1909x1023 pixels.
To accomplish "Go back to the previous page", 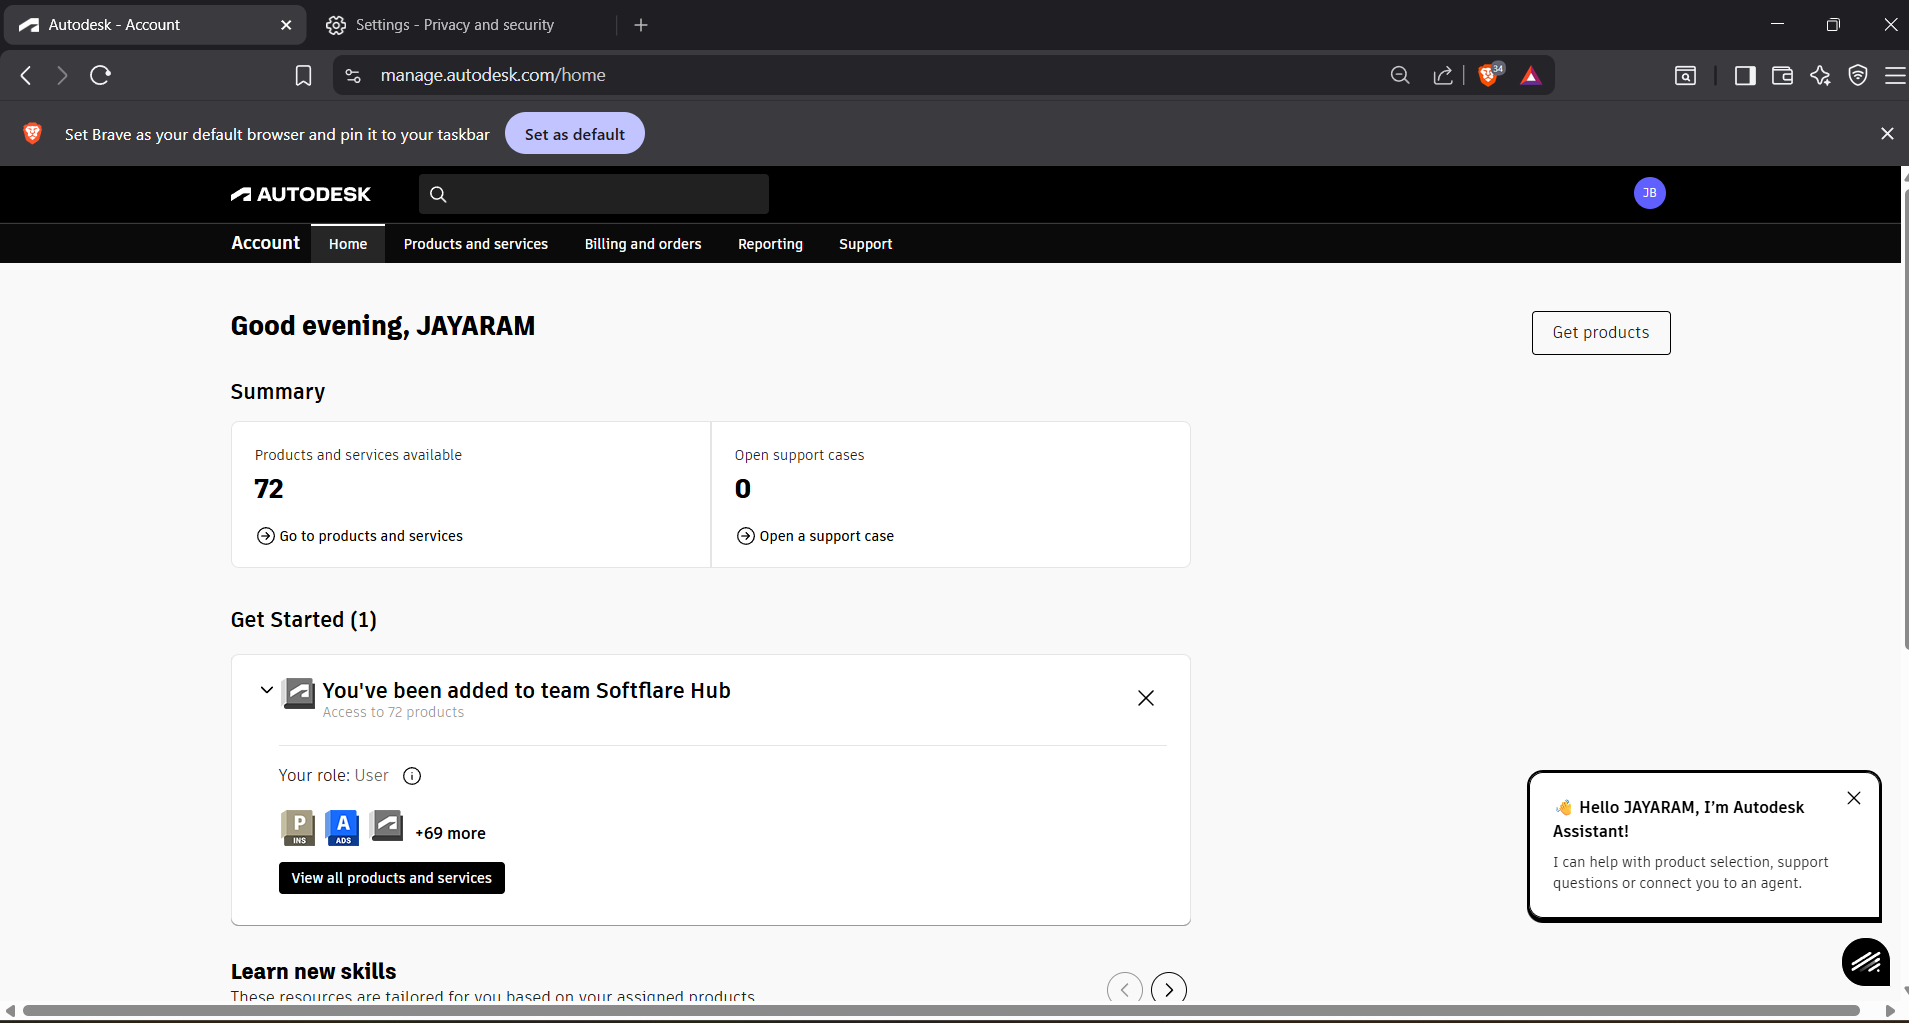I will [27, 75].
